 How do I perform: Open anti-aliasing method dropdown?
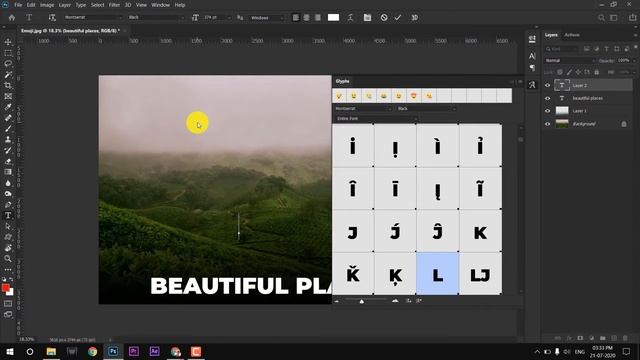pos(267,18)
